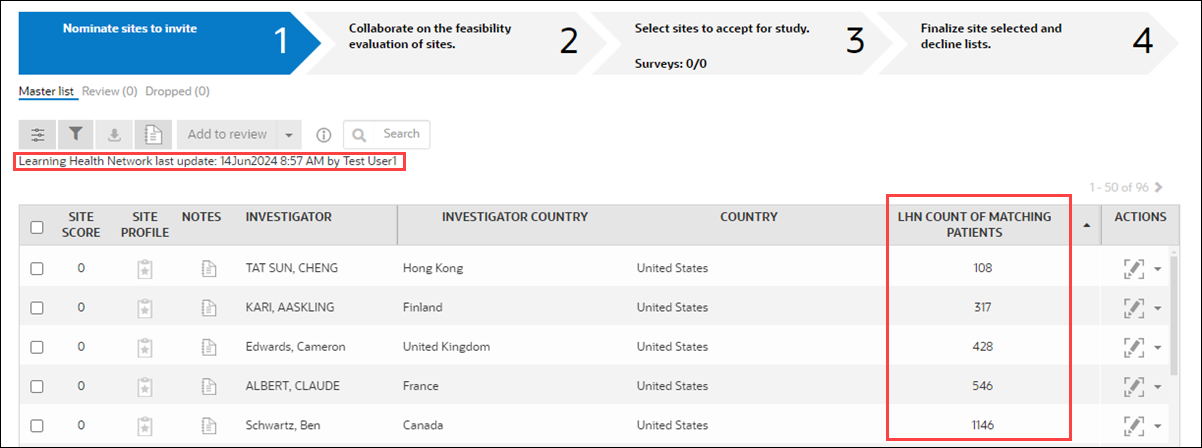Expand actions dropdown for ALBERT, CLAUDE

[1158, 387]
